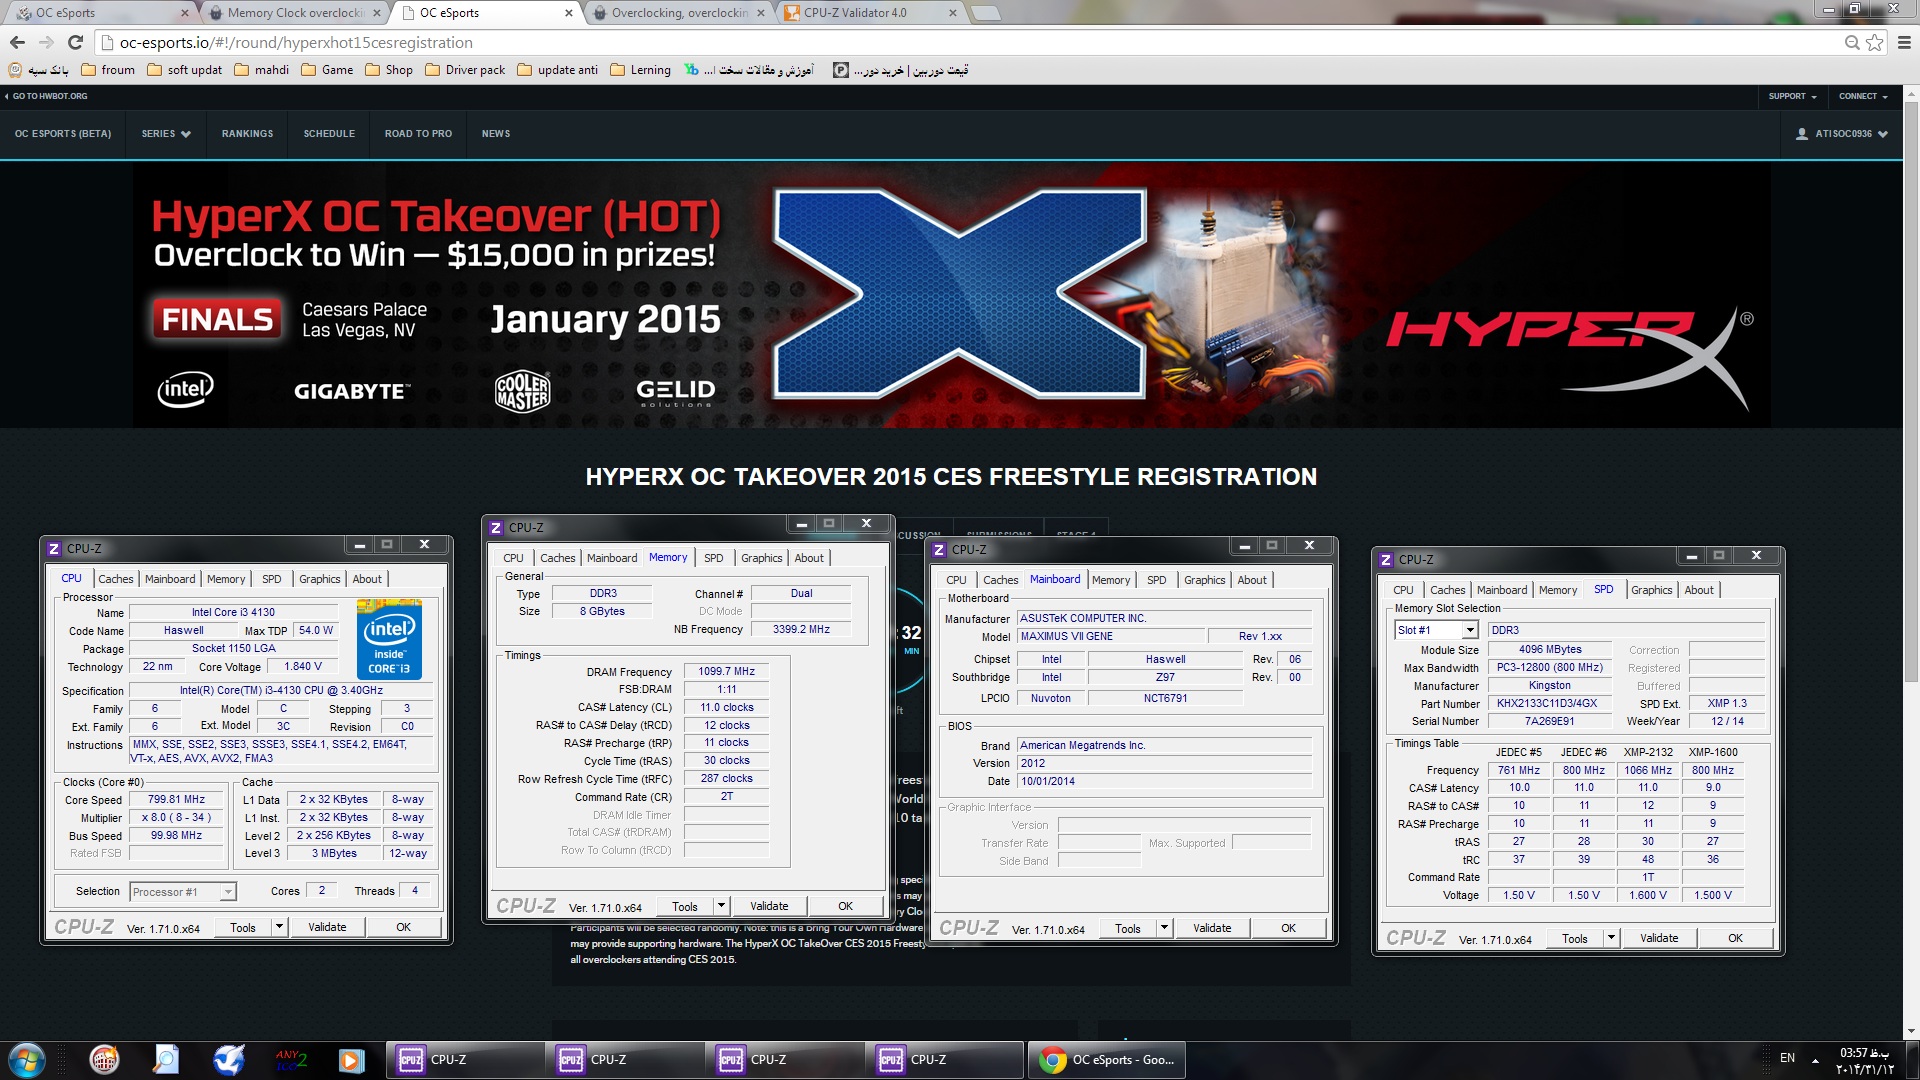
Task: Click the zoom magnifier icon in address bar
Action: [x=1852, y=42]
